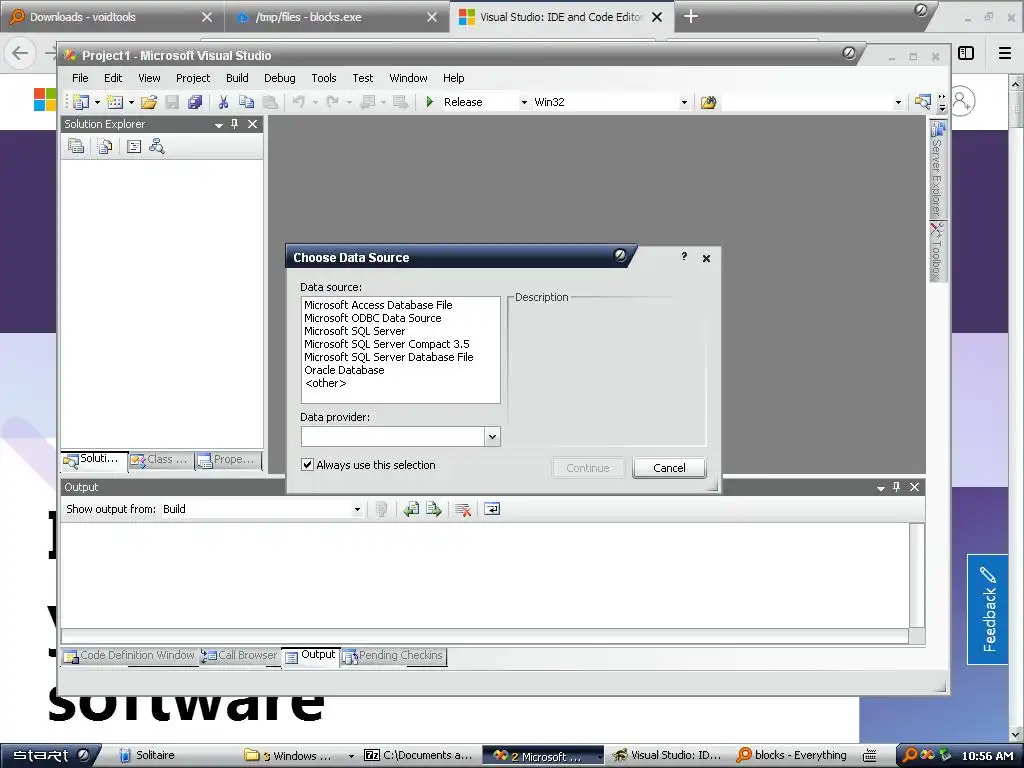Expand the Add New Item dropdown arrow
The width and height of the screenshot is (1024, 768).
pos(131,103)
